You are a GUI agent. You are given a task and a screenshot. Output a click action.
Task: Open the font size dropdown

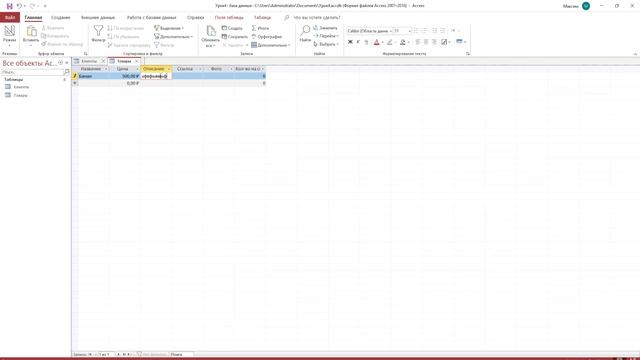pyautogui.click(x=409, y=31)
